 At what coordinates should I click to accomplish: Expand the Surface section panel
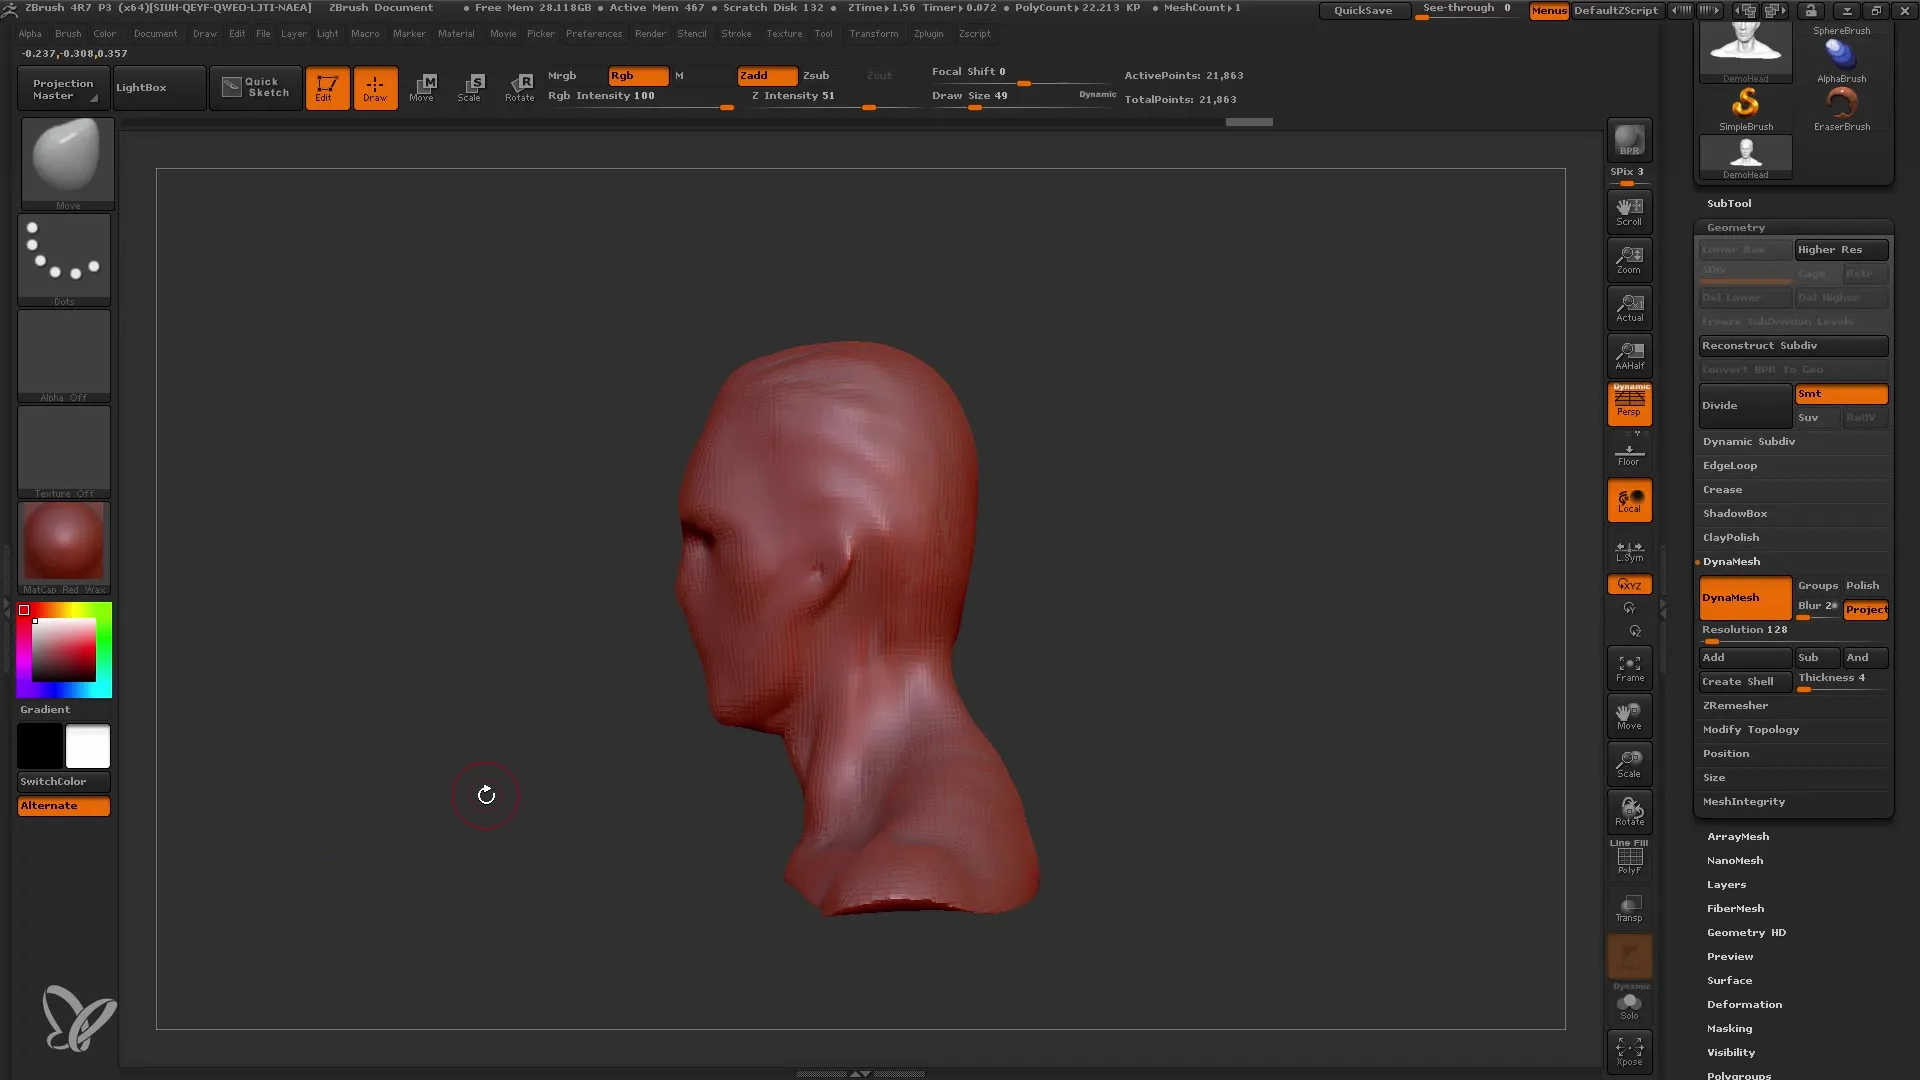tap(1730, 980)
